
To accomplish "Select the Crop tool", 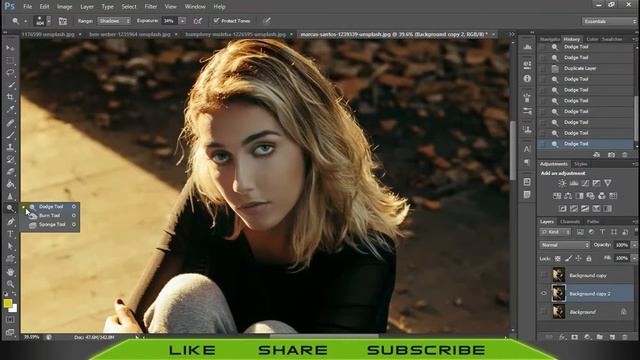I will tap(10, 97).
